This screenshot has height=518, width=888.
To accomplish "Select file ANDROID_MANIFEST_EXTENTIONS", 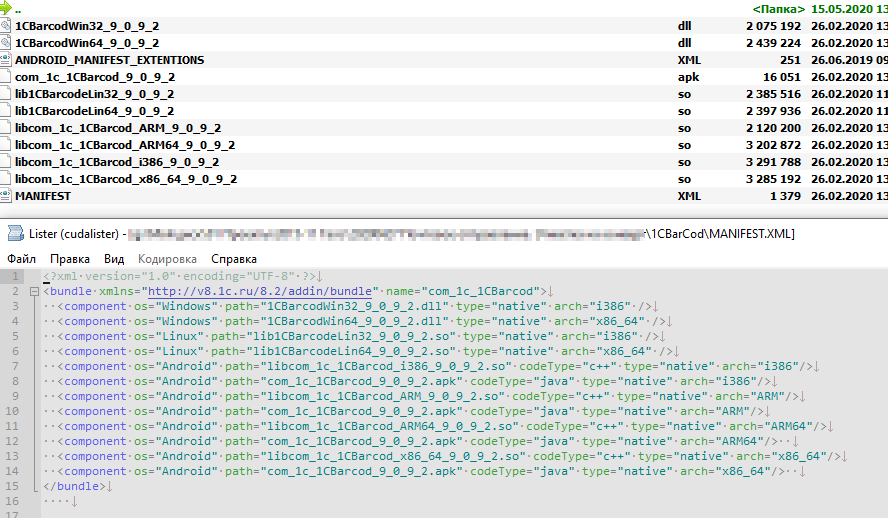I will [109, 60].
